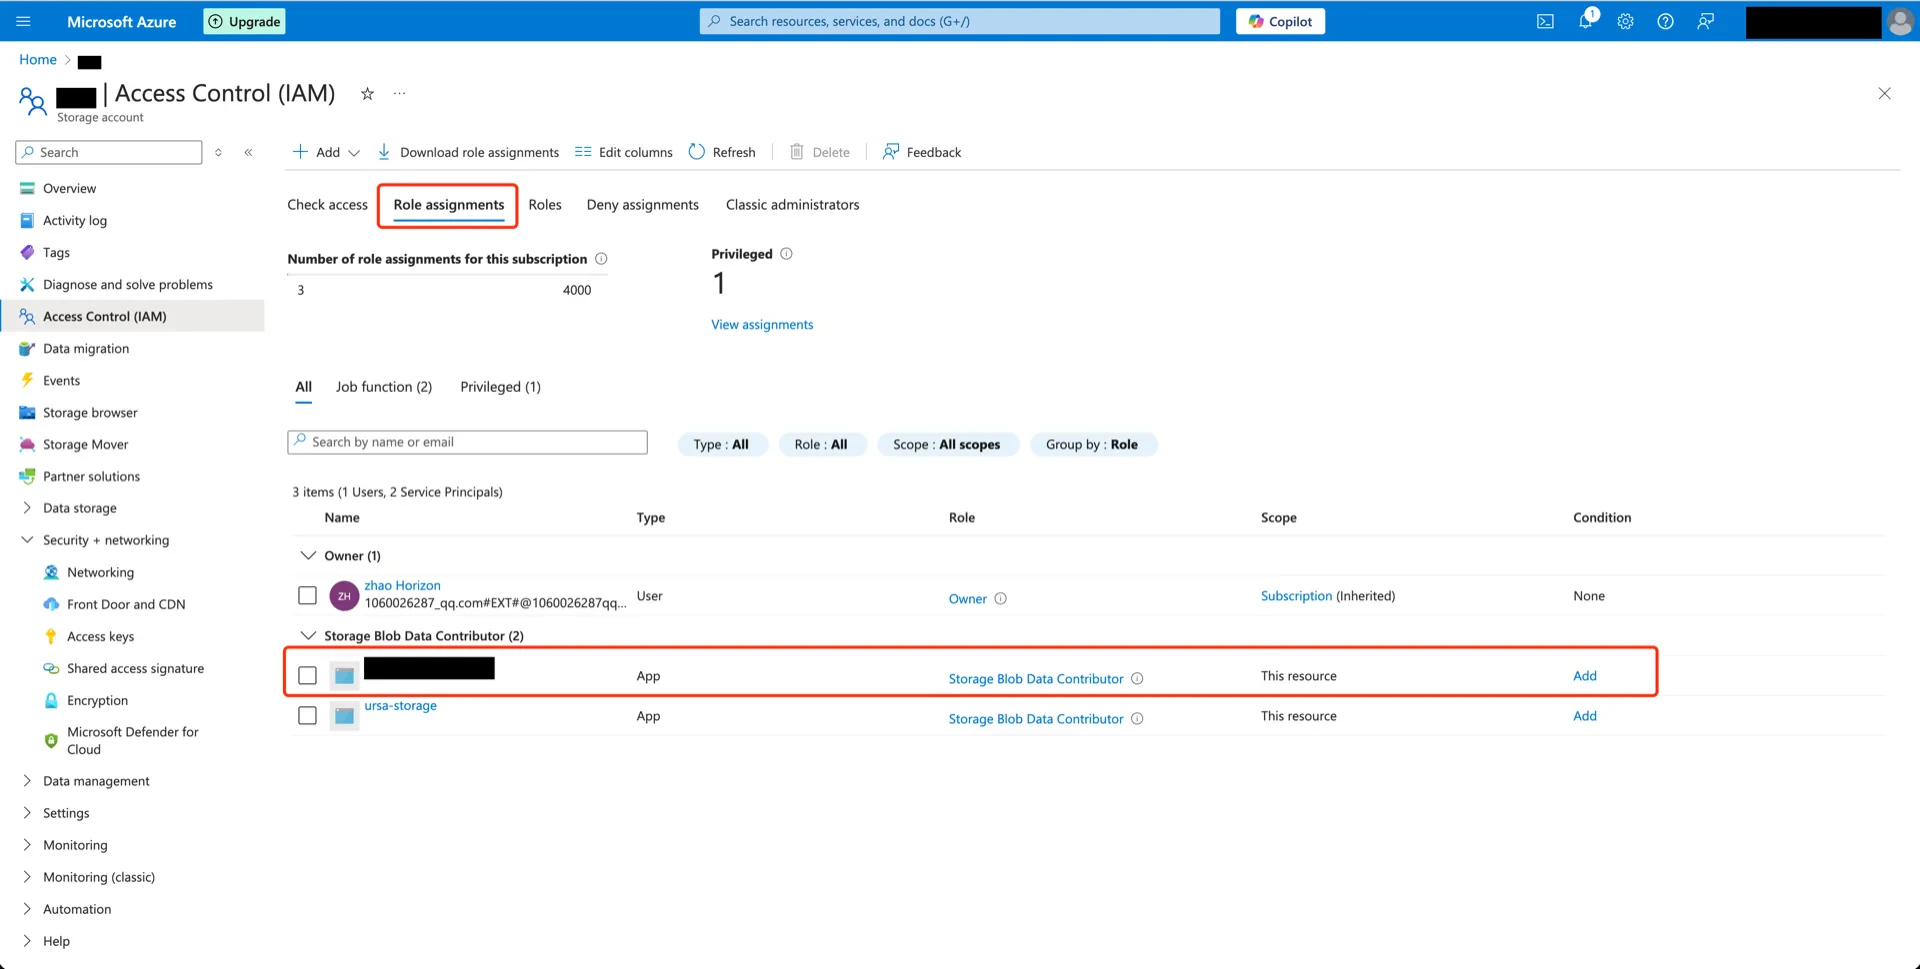
Task: Open Shared access signature page
Action: 135,668
